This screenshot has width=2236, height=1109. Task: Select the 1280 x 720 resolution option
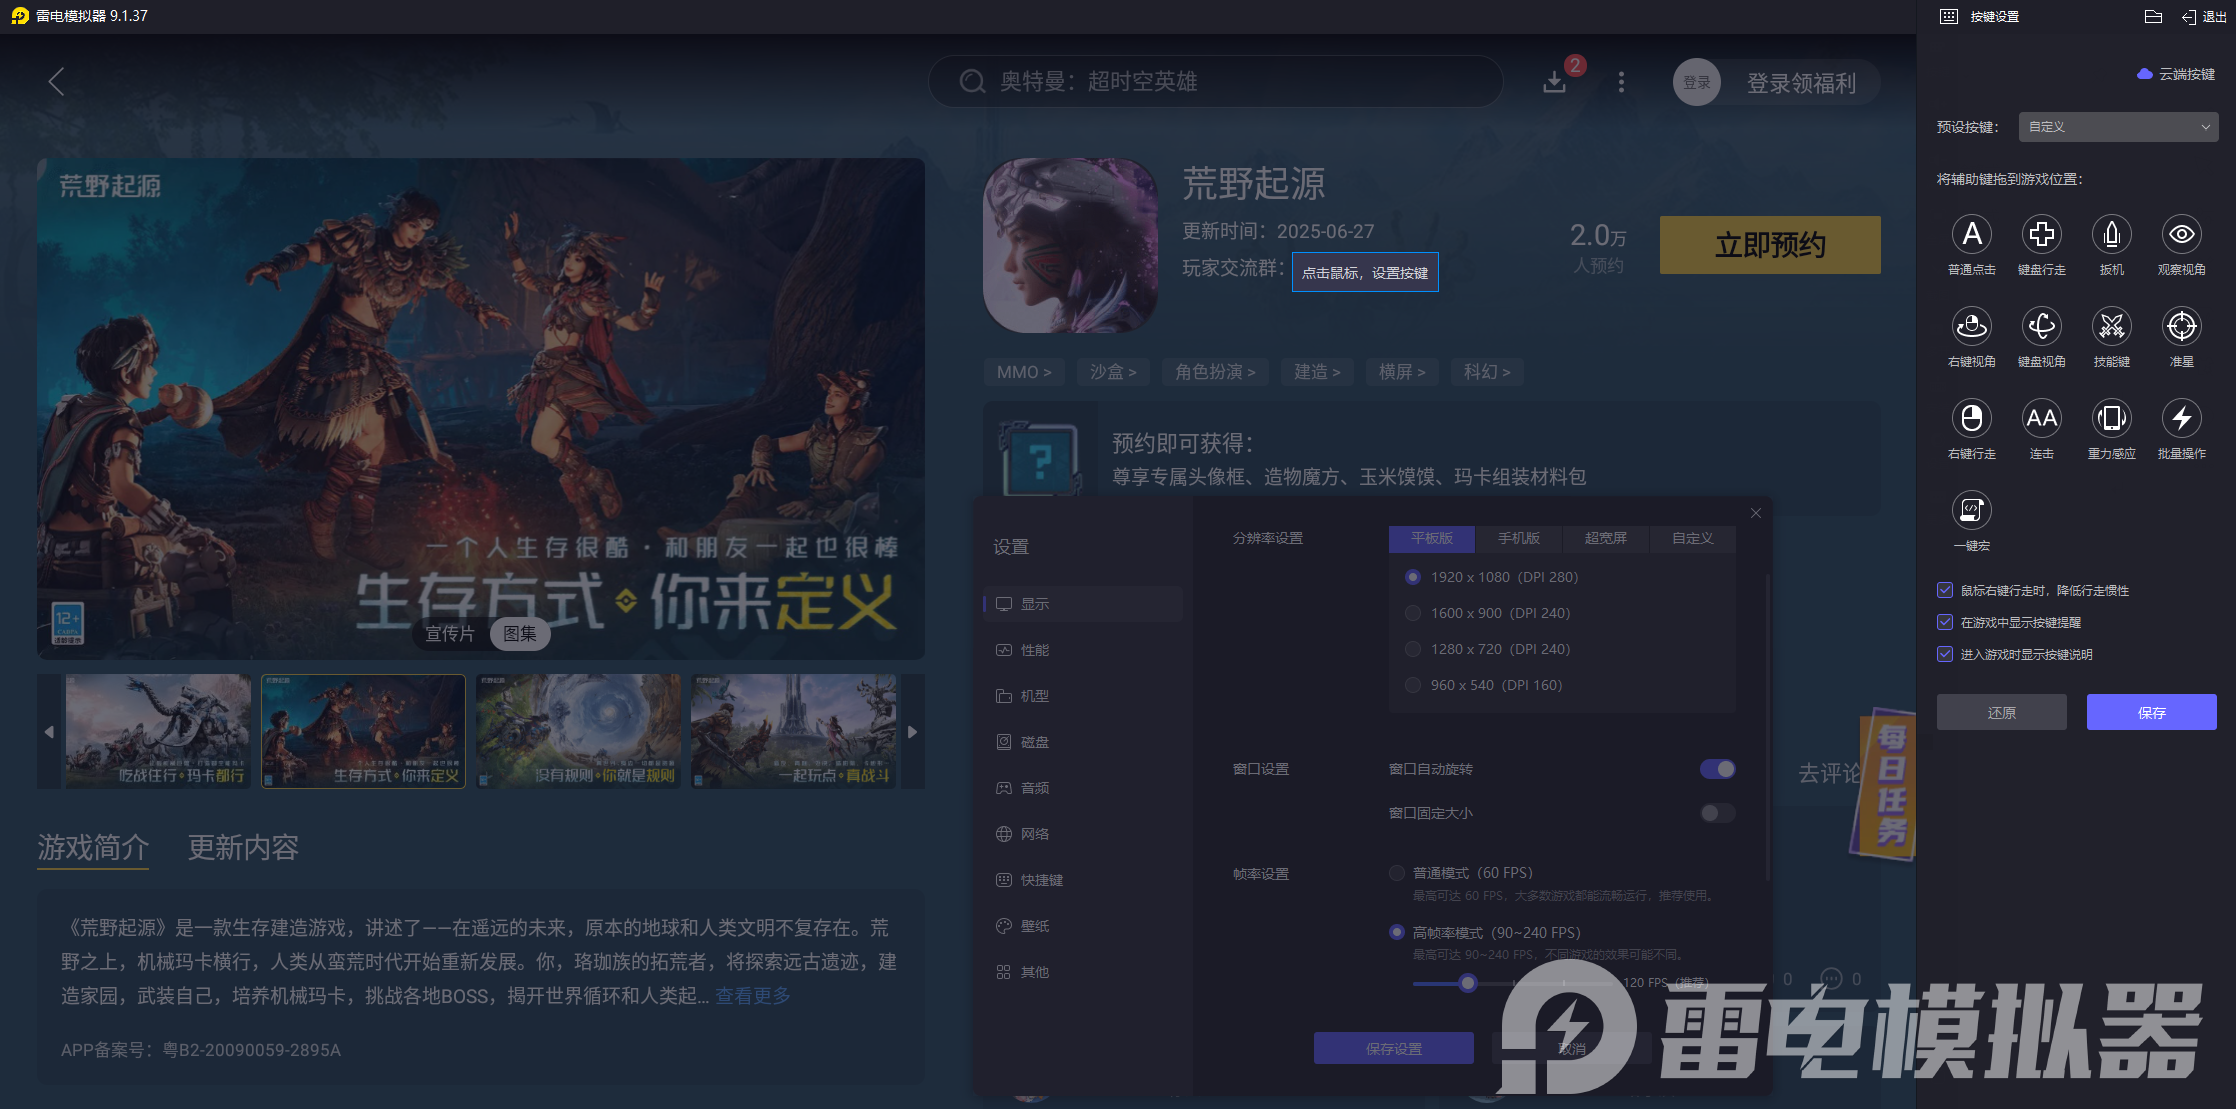pos(1413,649)
